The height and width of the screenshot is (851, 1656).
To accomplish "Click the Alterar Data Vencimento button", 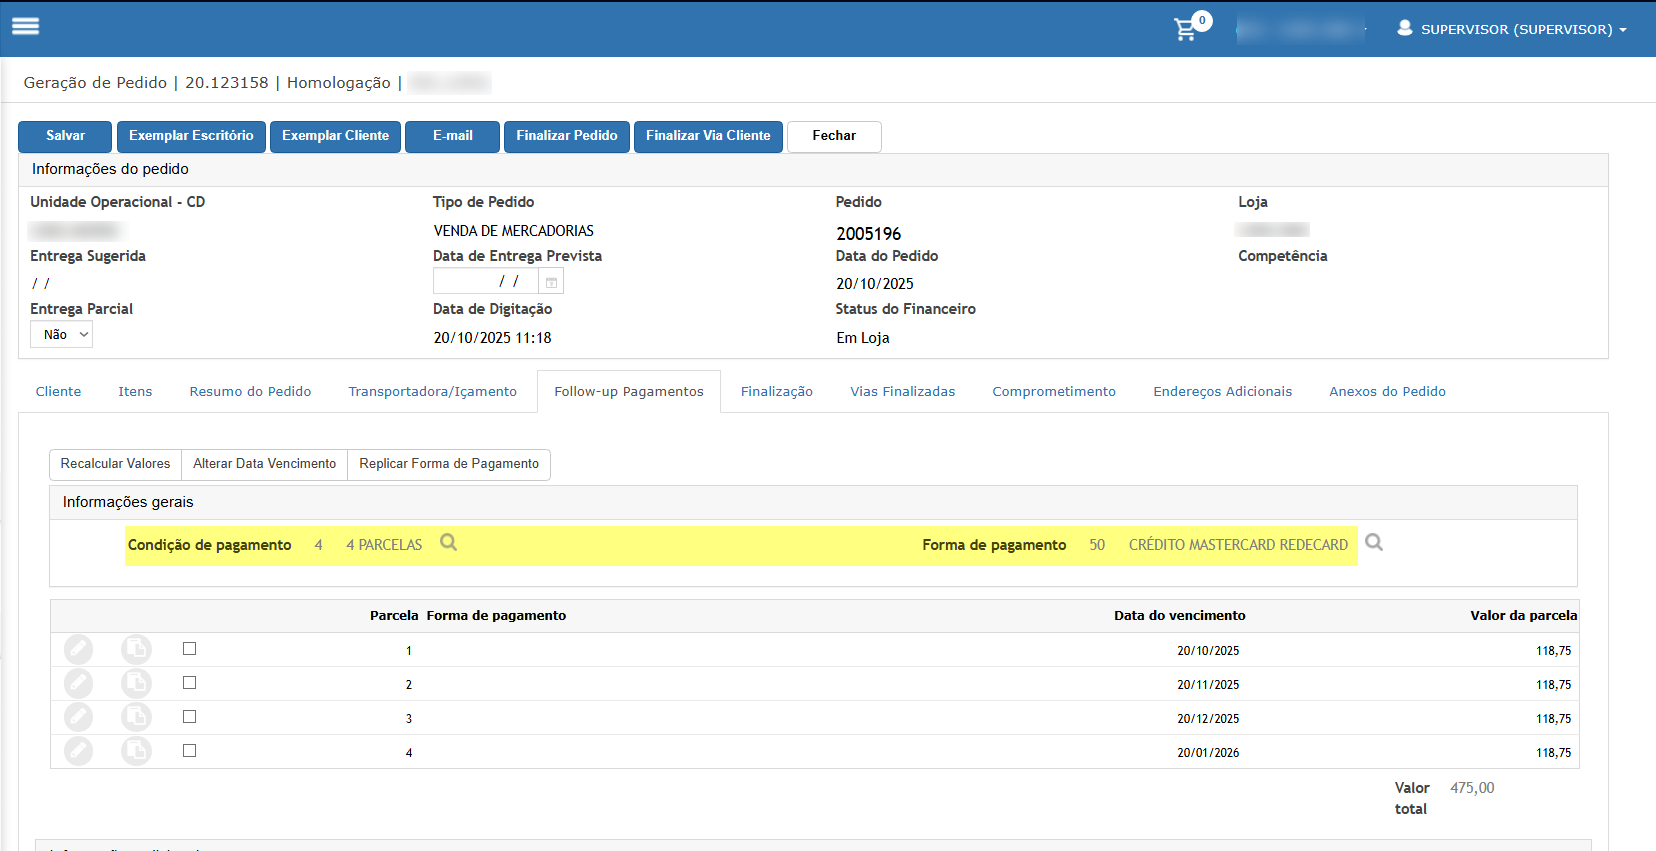I will pyautogui.click(x=264, y=464).
